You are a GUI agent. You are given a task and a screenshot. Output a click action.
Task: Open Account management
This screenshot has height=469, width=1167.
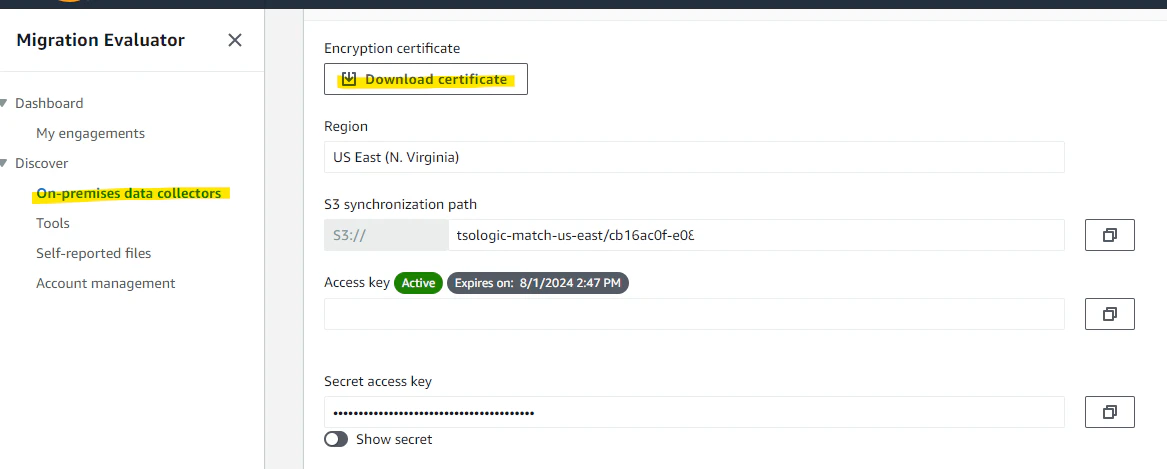[106, 283]
